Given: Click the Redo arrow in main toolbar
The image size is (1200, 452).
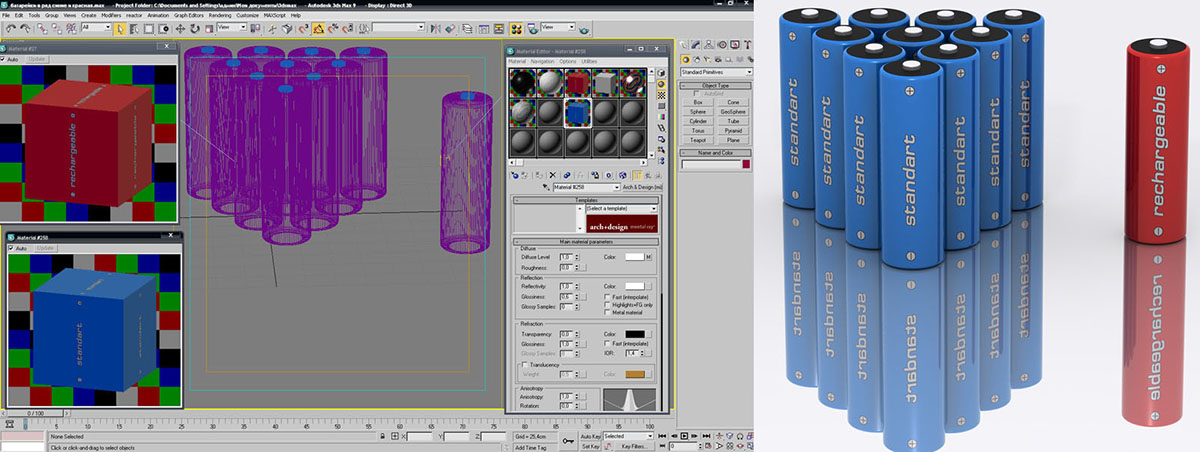Looking at the screenshot, I should coord(25,28).
